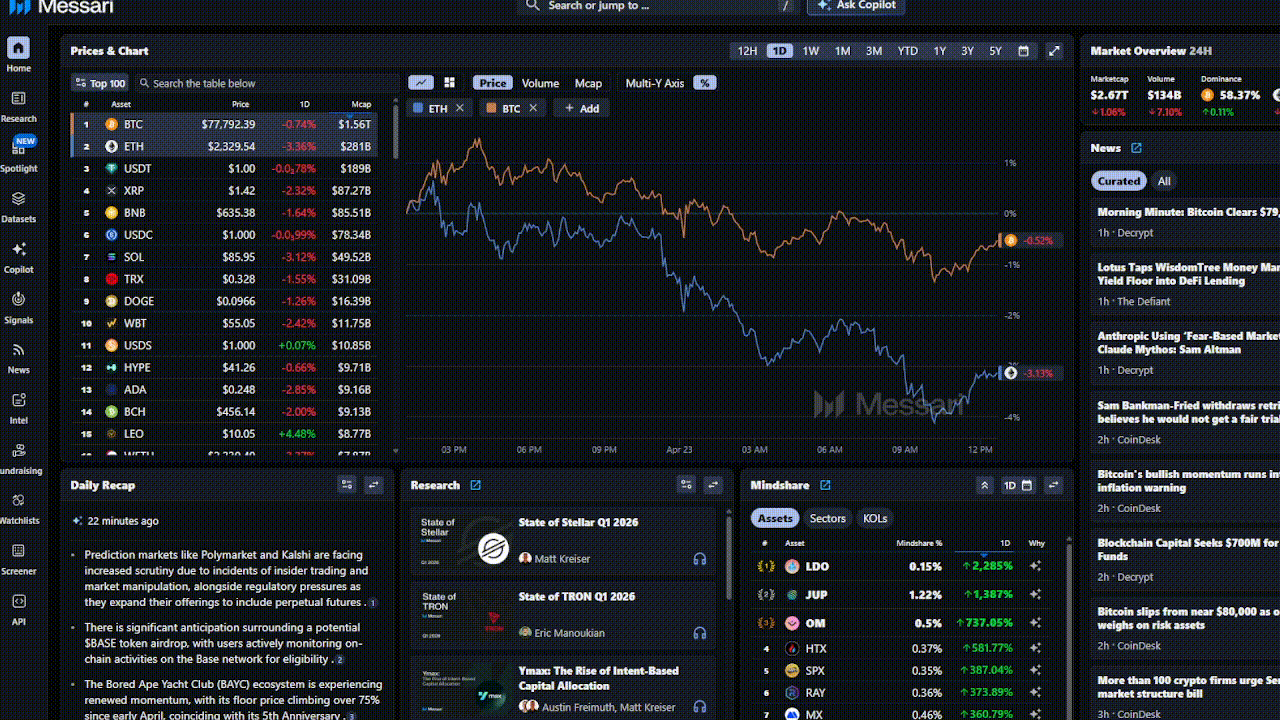Switch News to the Curated tab
Screen dimensions: 1280x720
(1118, 181)
